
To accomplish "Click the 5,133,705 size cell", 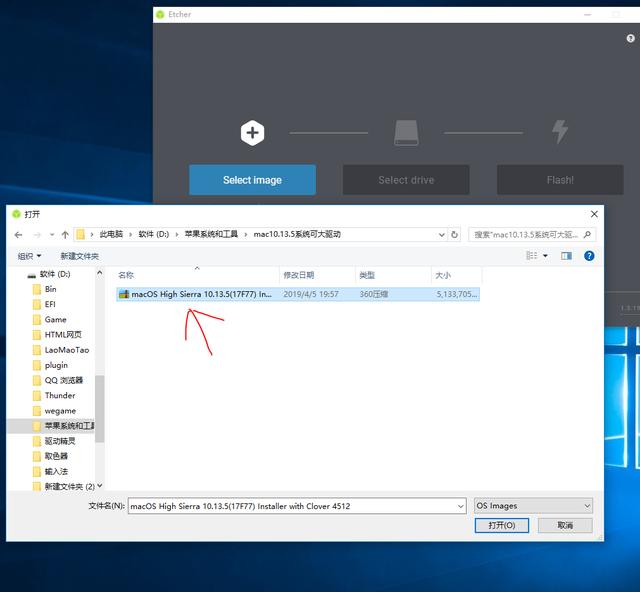I will click(456, 294).
